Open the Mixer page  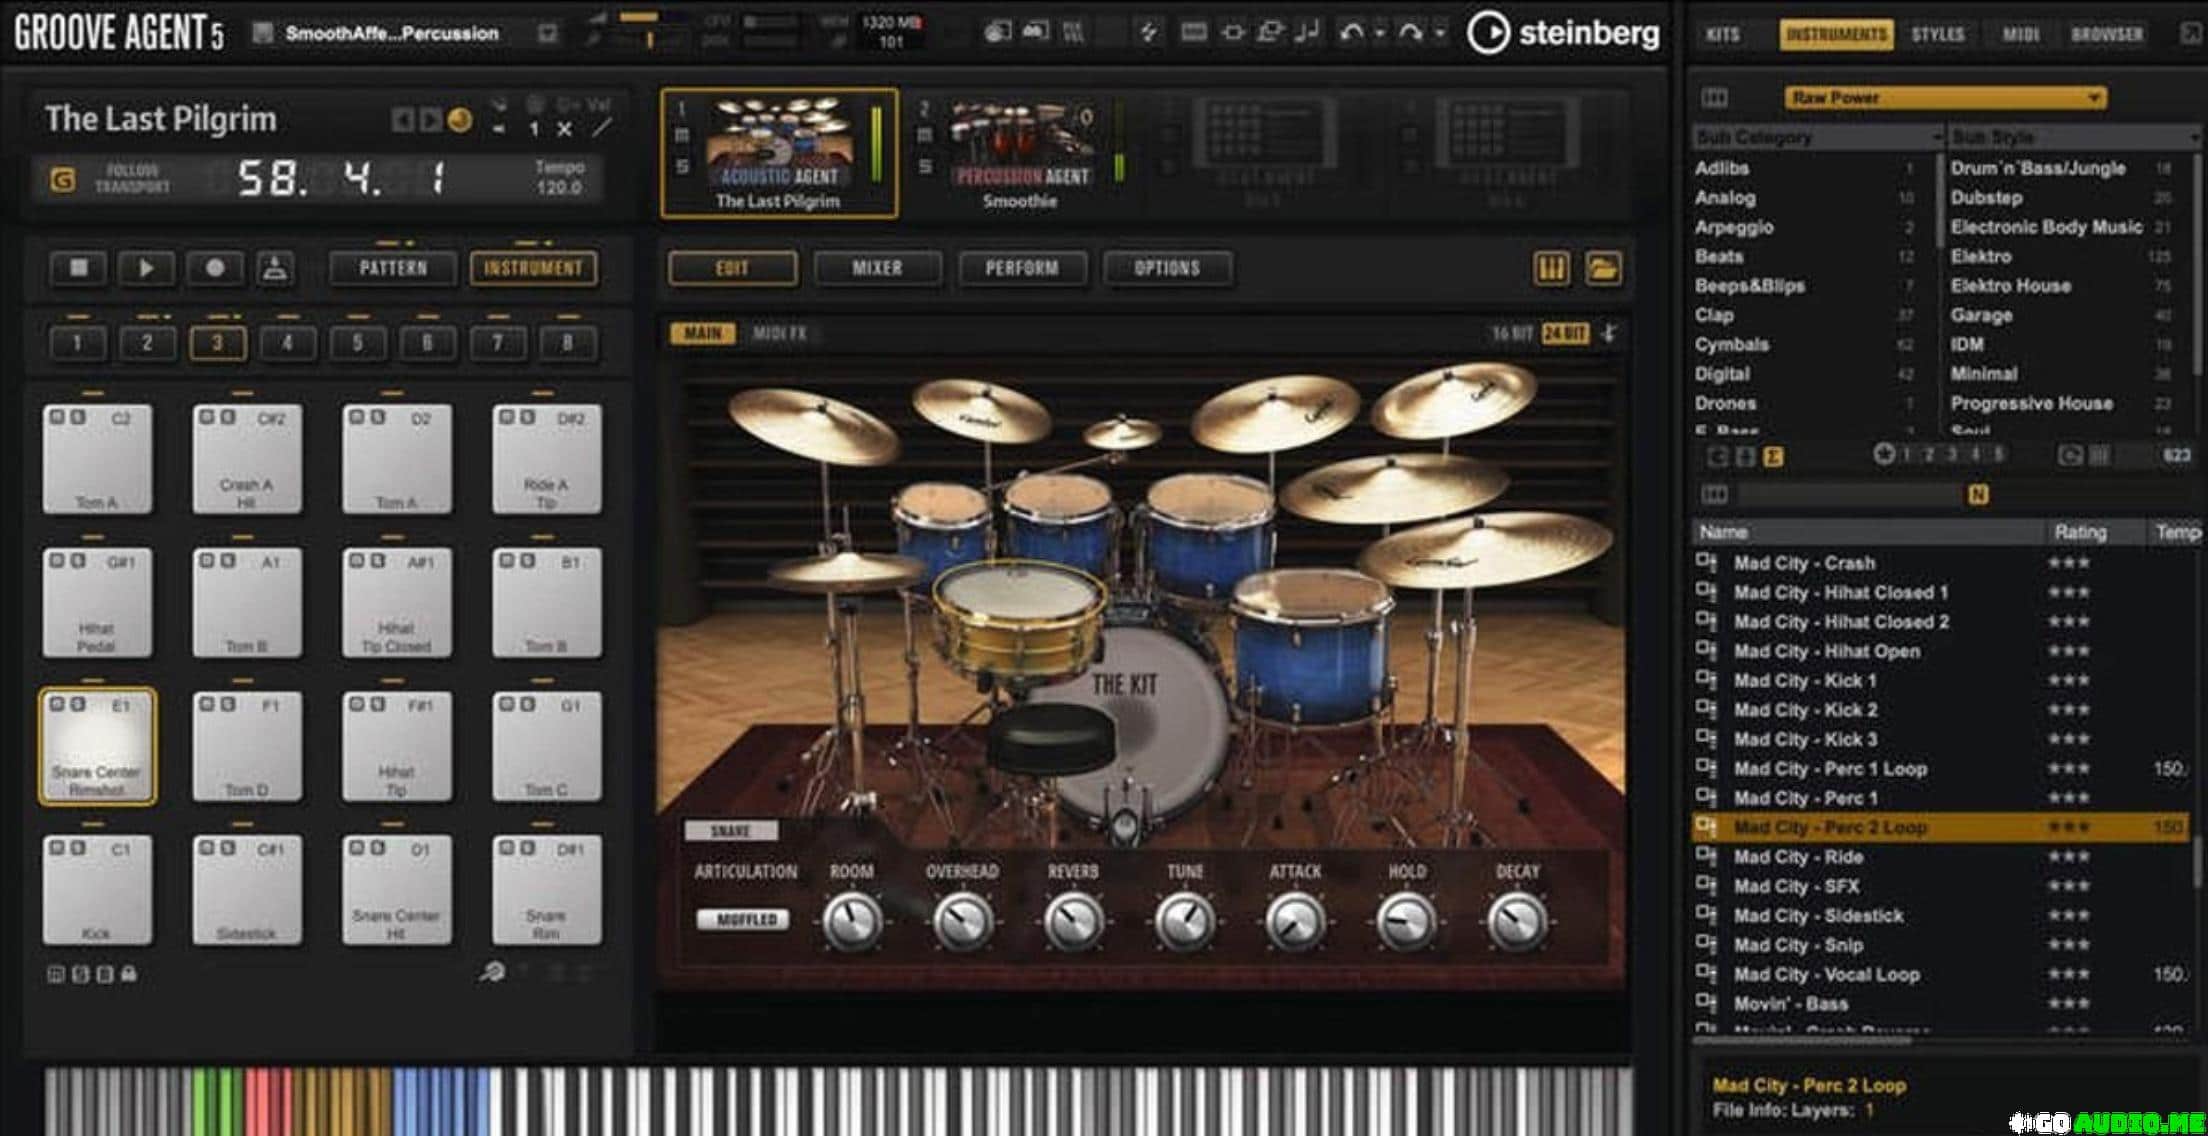click(x=877, y=268)
